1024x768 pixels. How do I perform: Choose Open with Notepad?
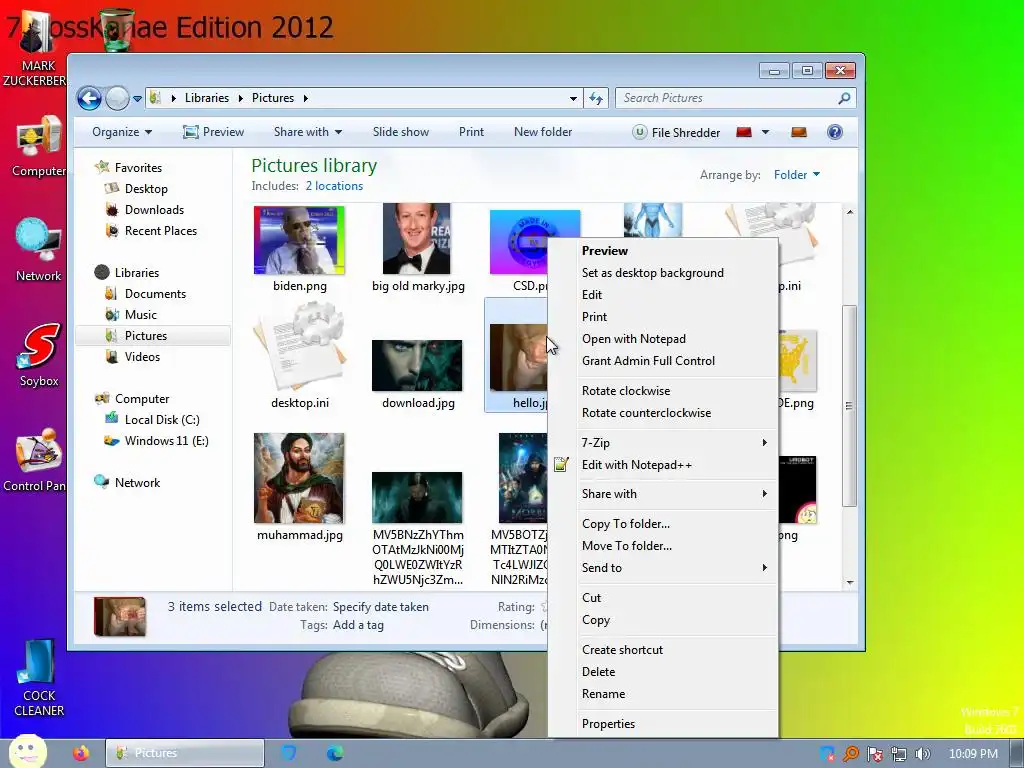662,339
